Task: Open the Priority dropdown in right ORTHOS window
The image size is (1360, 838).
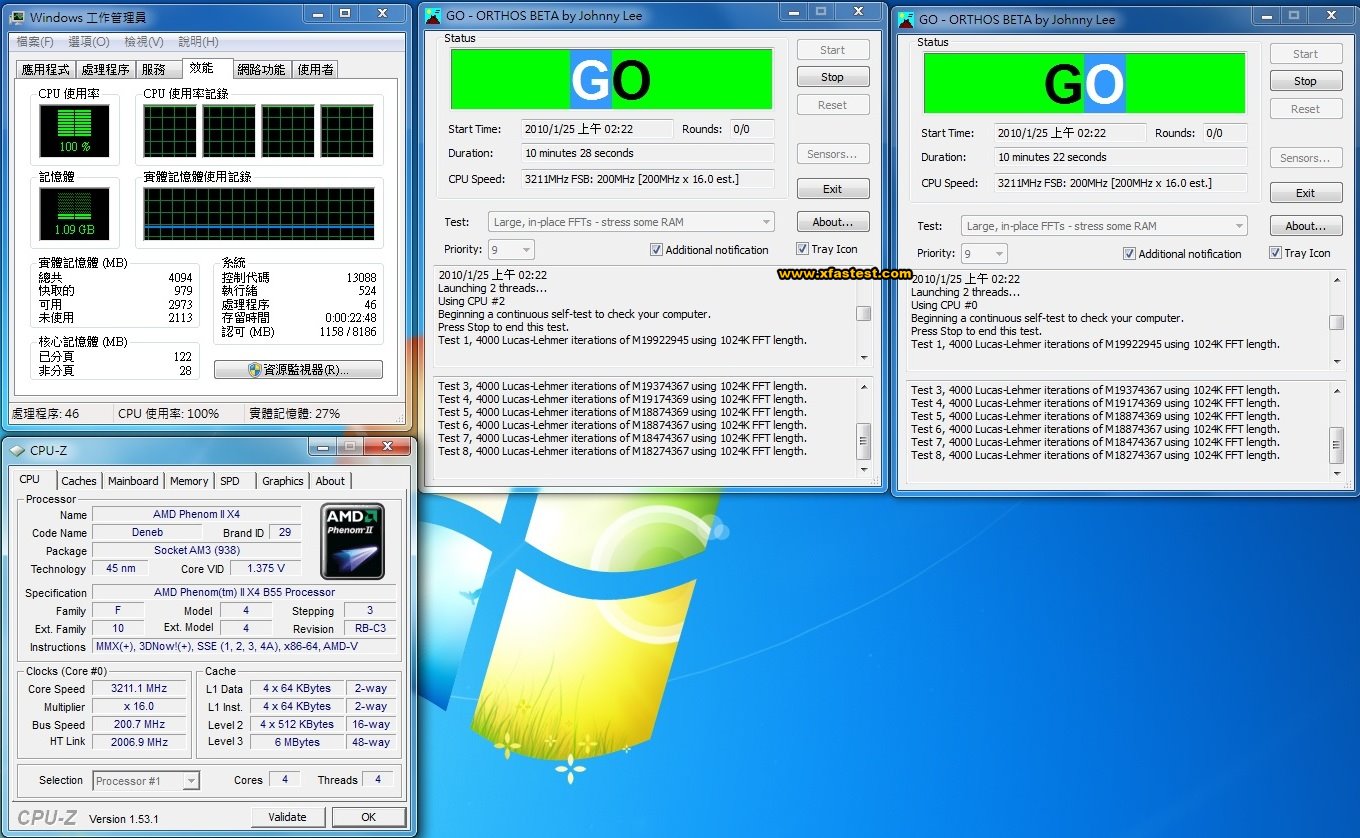Action: pyautogui.click(x=984, y=253)
